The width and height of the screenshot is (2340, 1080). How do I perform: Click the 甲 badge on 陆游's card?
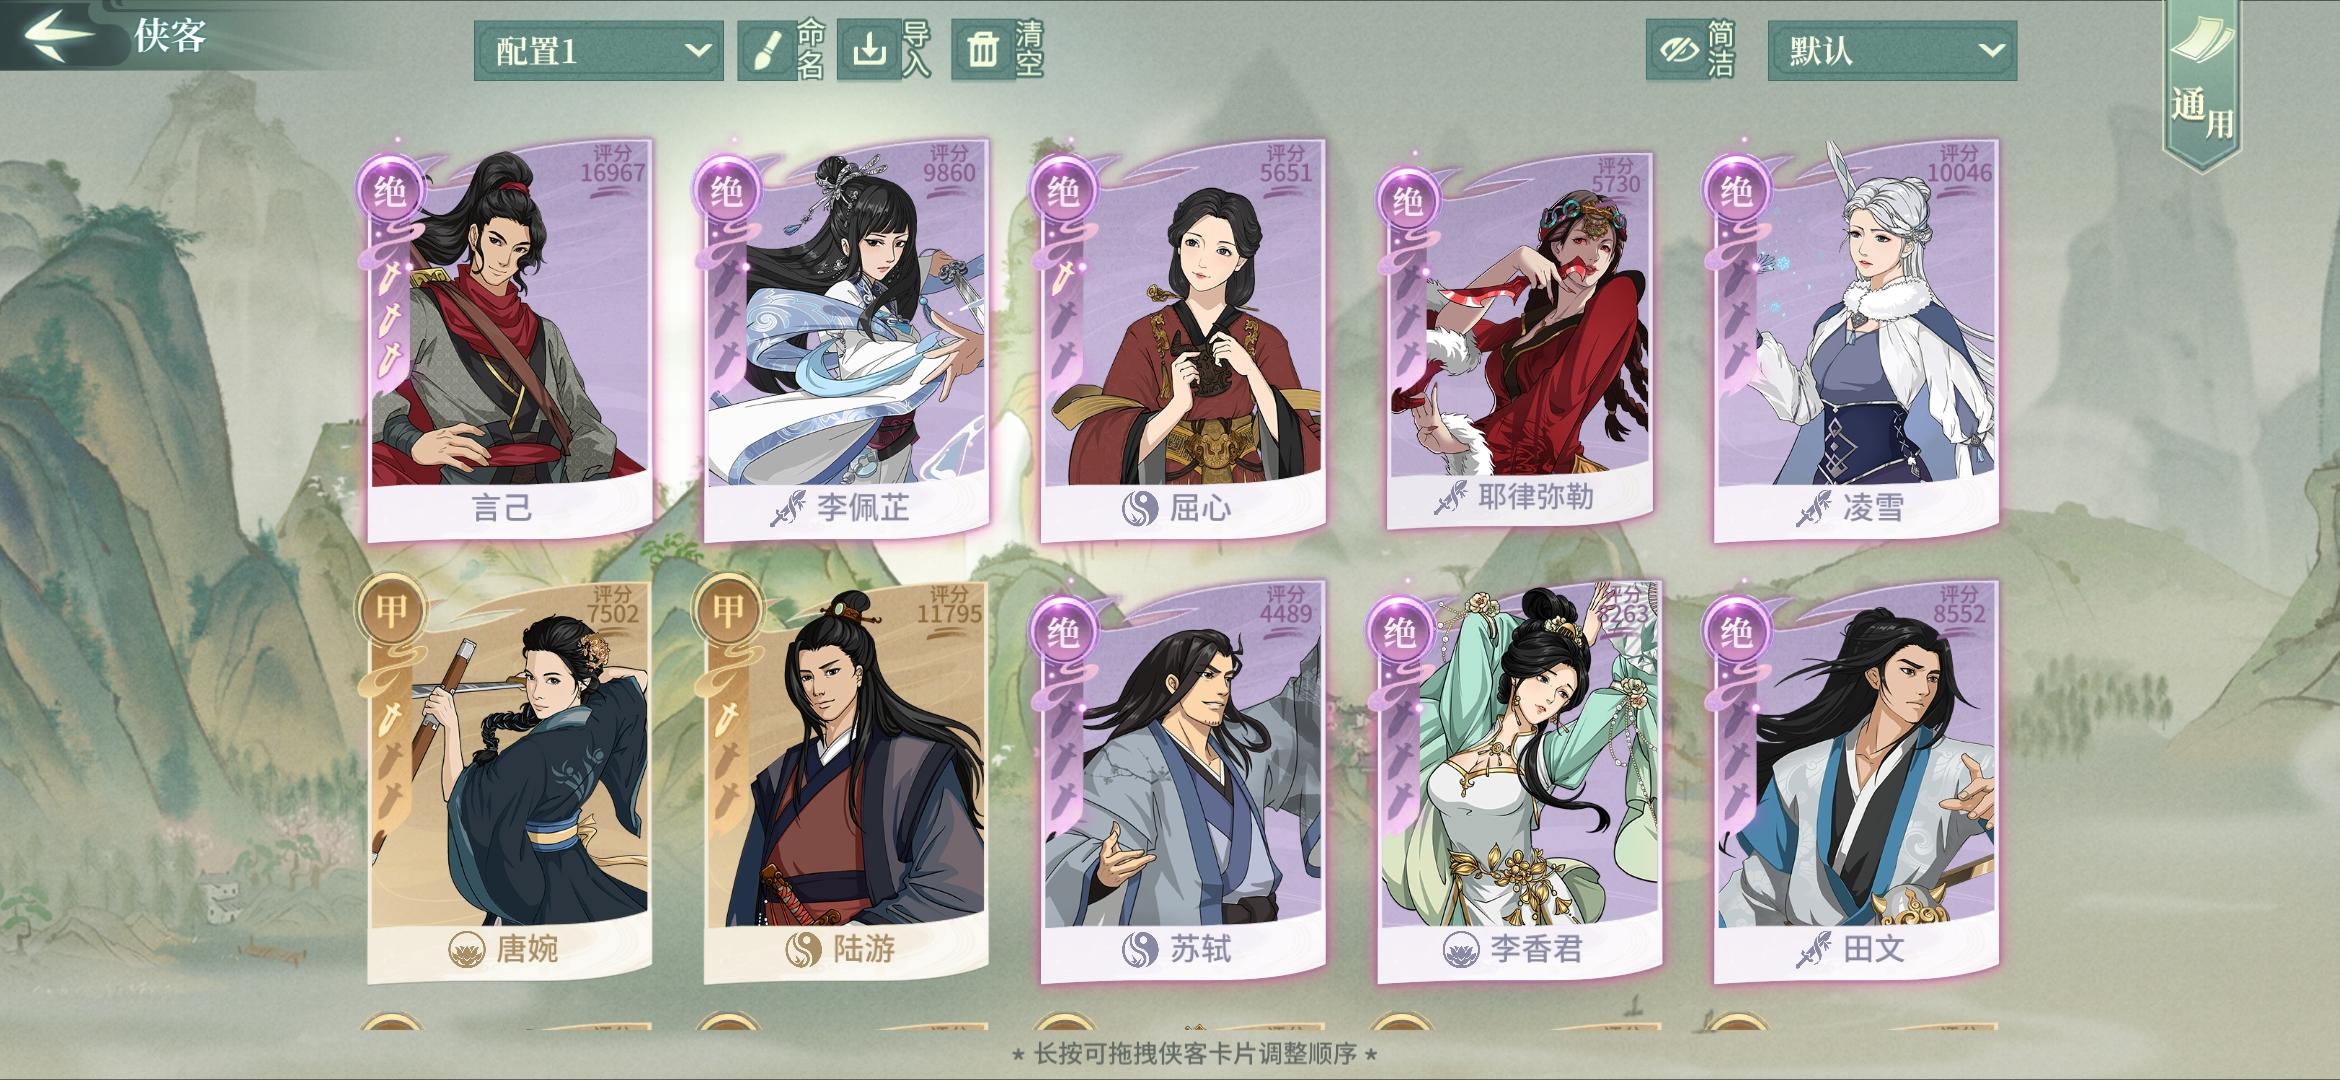pyautogui.click(x=727, y=610)
